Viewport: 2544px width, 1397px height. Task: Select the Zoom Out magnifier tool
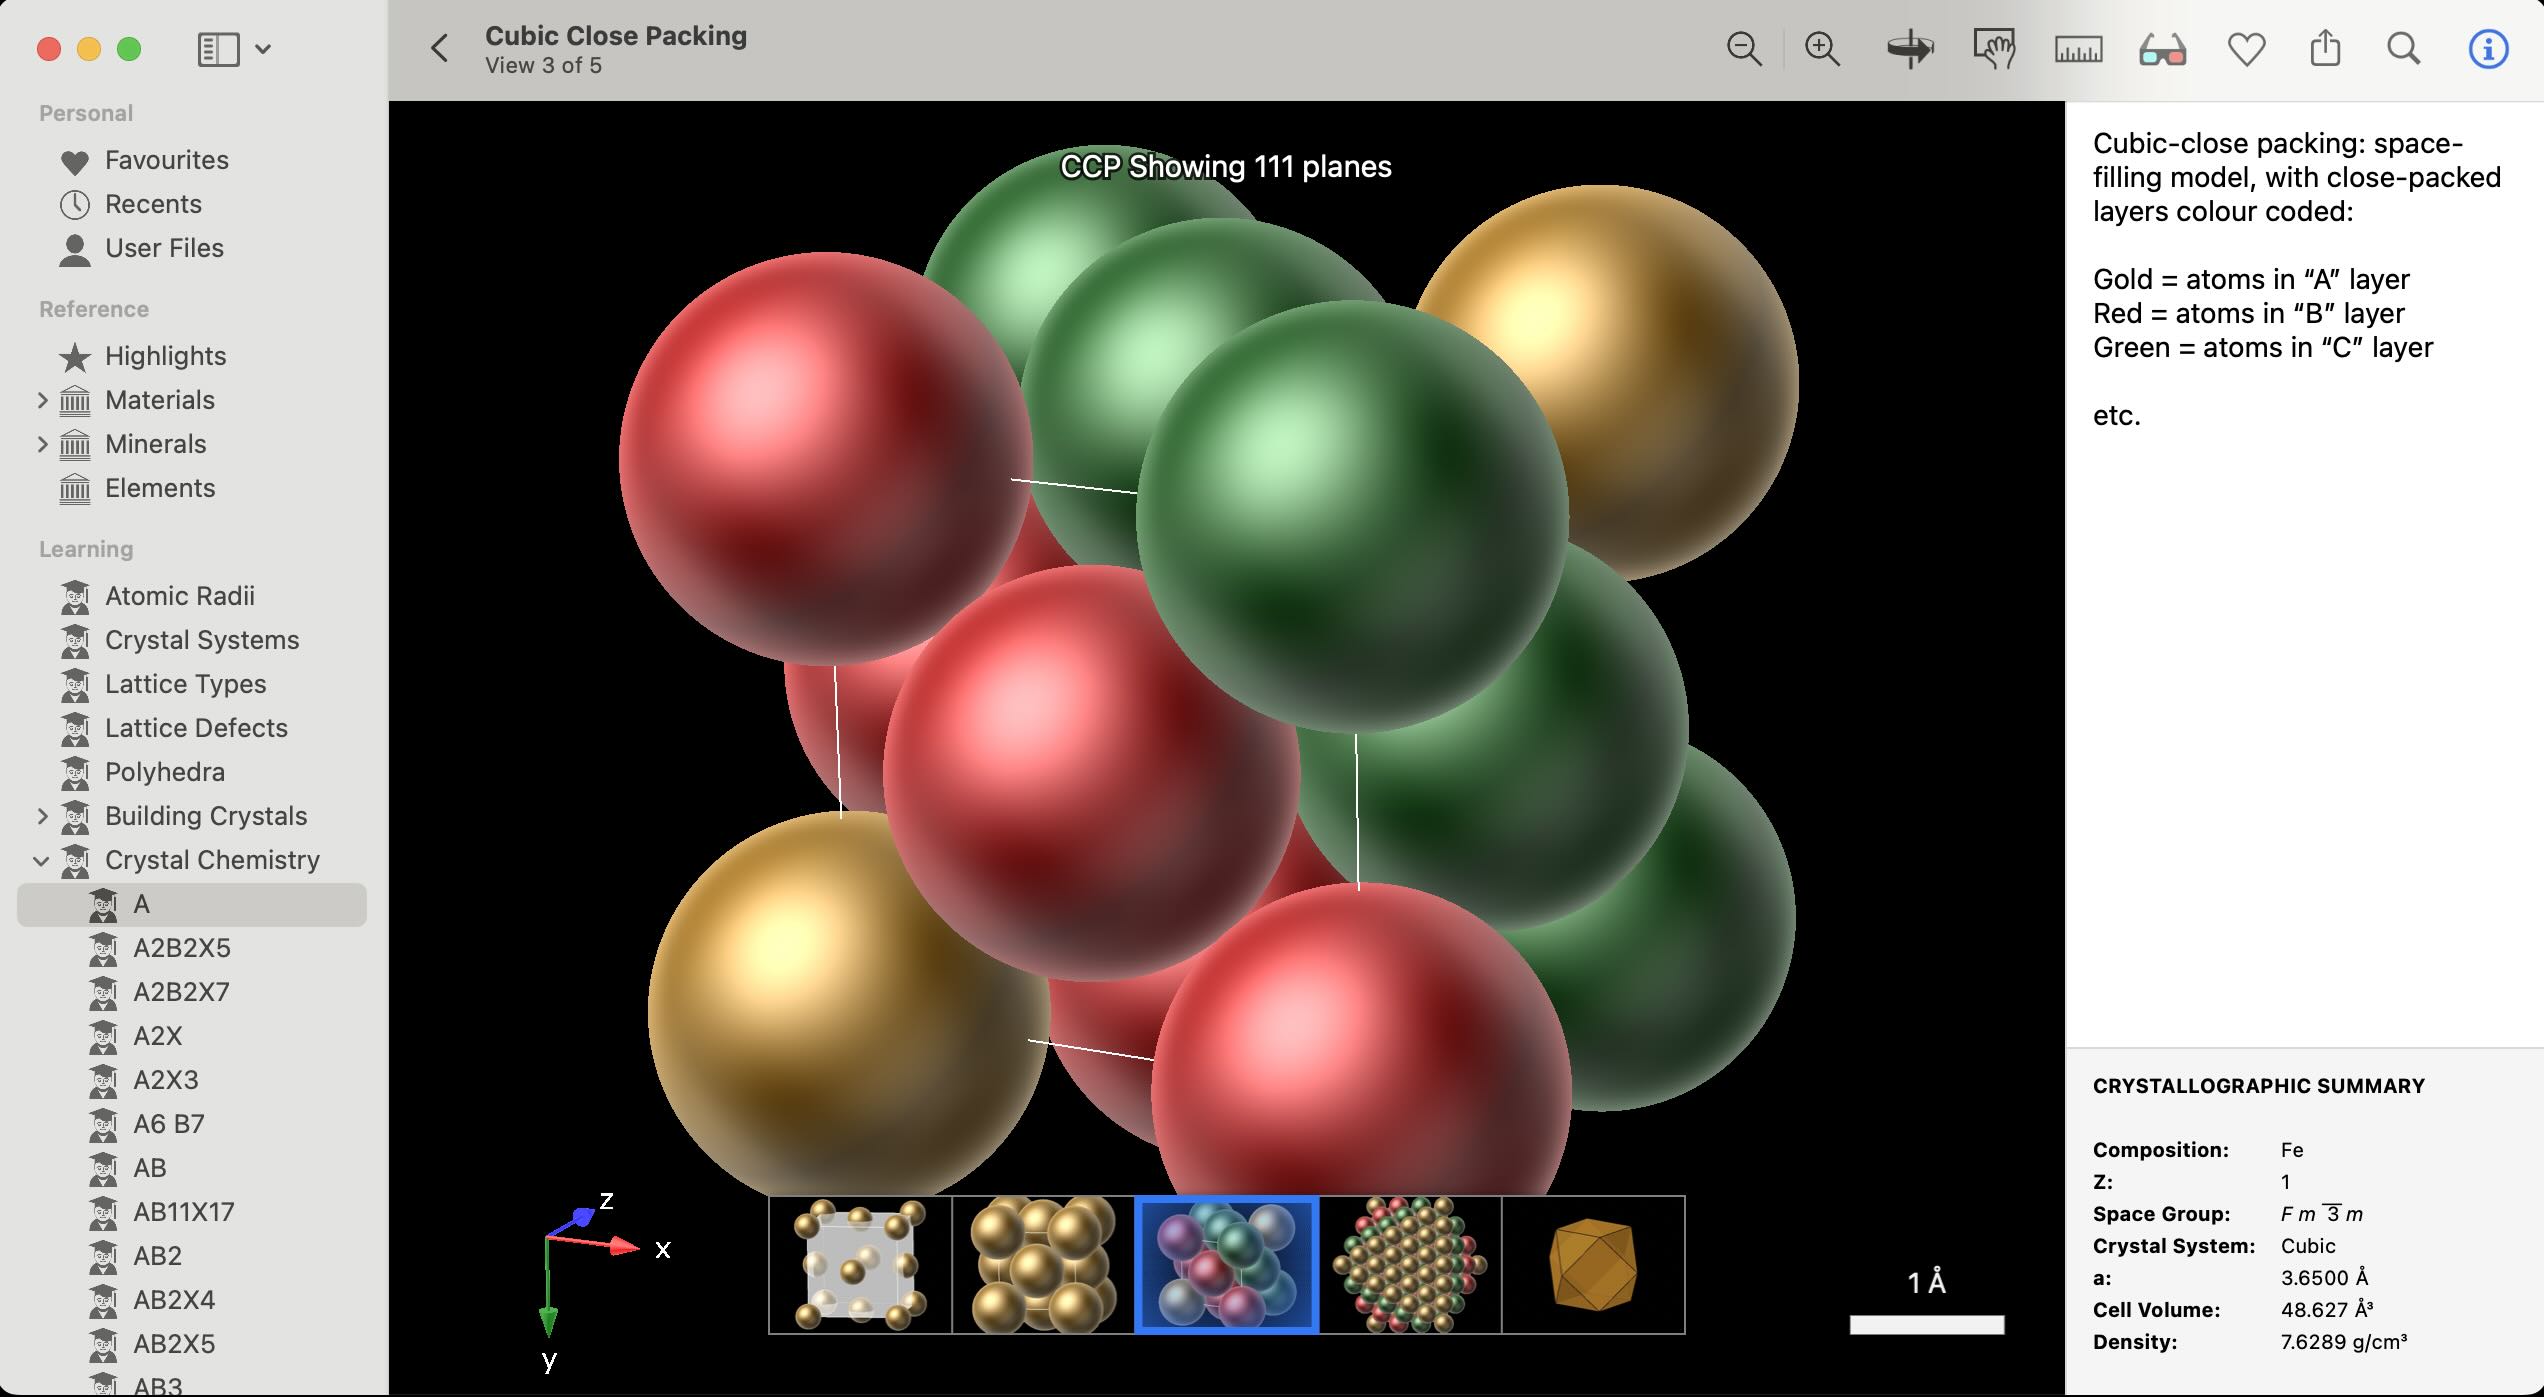[1743, 48]
